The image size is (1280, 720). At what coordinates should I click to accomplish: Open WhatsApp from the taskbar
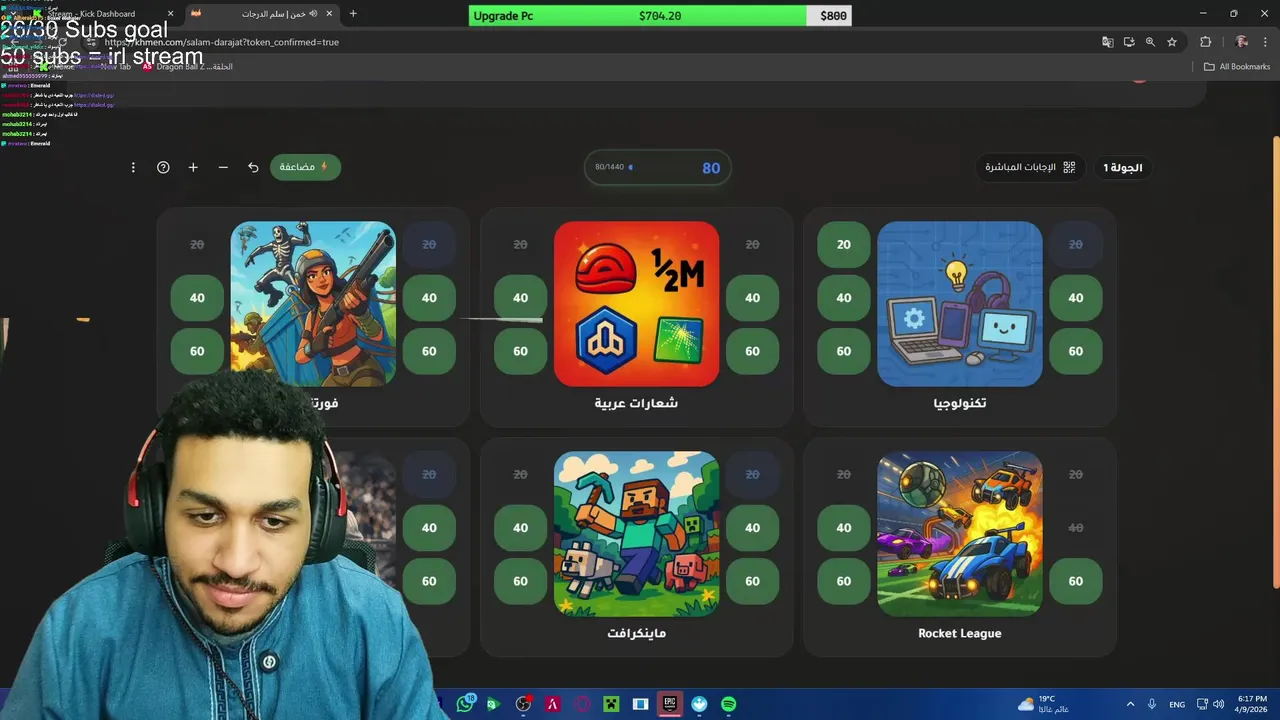[x=465, y=704]
